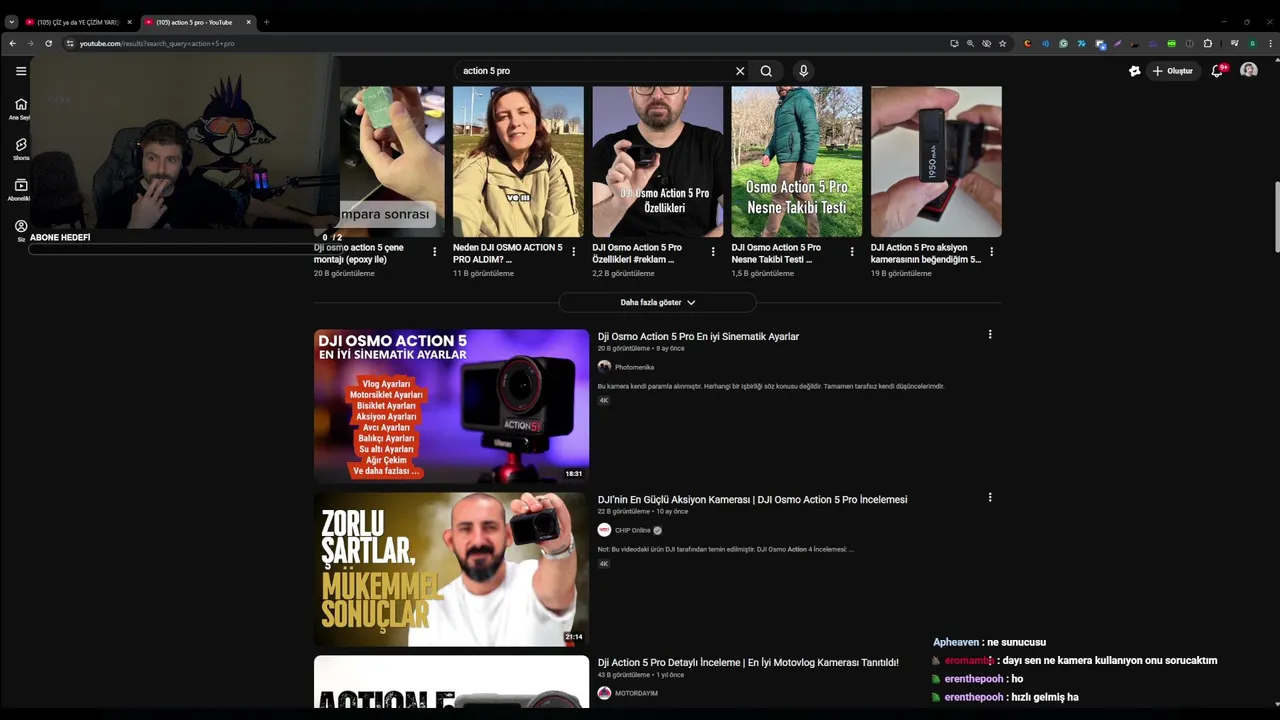Screen dimensions: 1280x720
Task: Click the Apheaven chat username
Action: coord(956,642)
